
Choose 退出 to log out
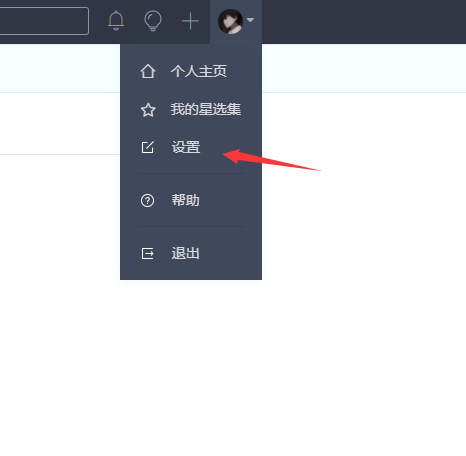[x=186, y=253]
